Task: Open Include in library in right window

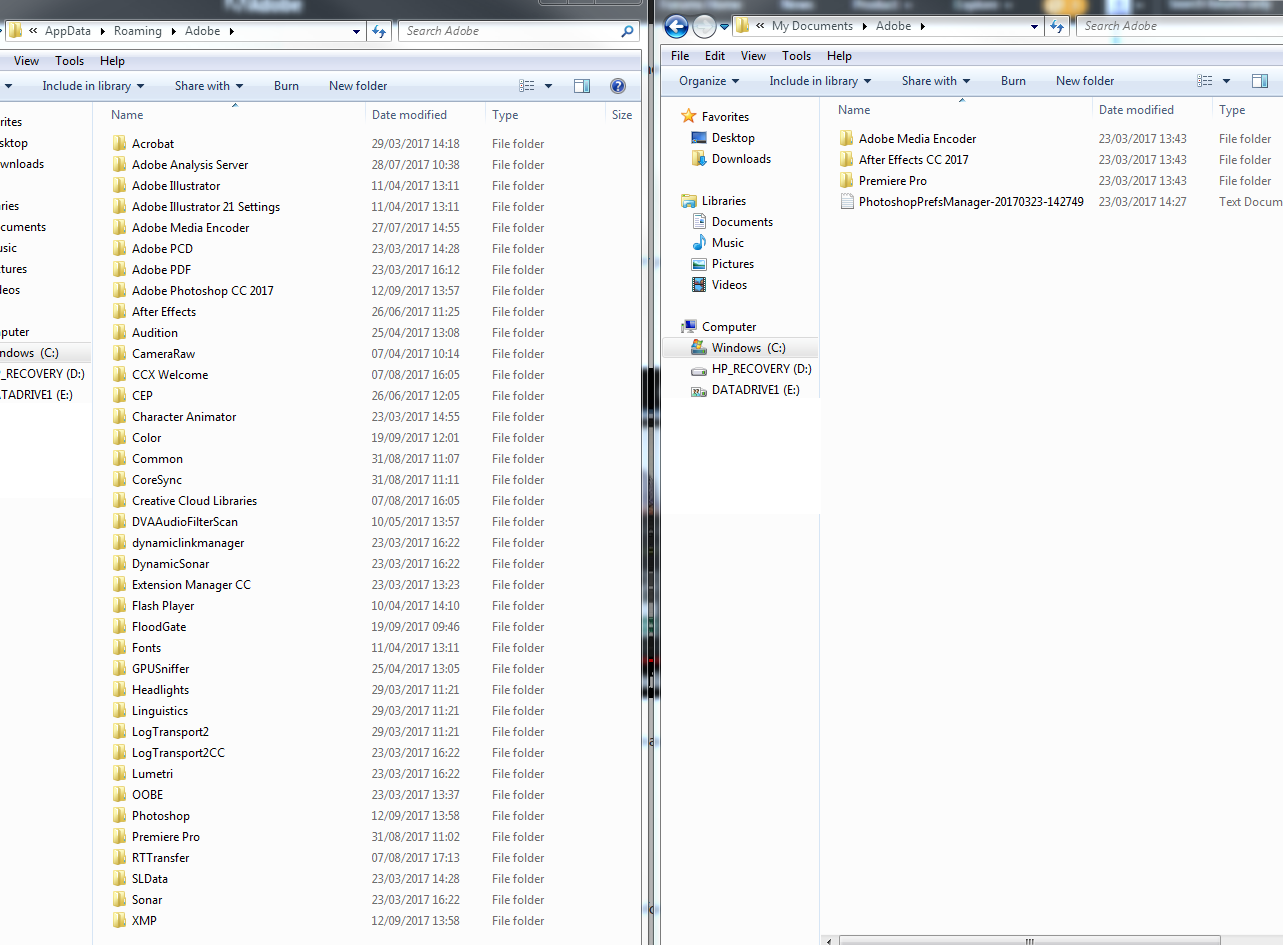Action: click(820, 81)
